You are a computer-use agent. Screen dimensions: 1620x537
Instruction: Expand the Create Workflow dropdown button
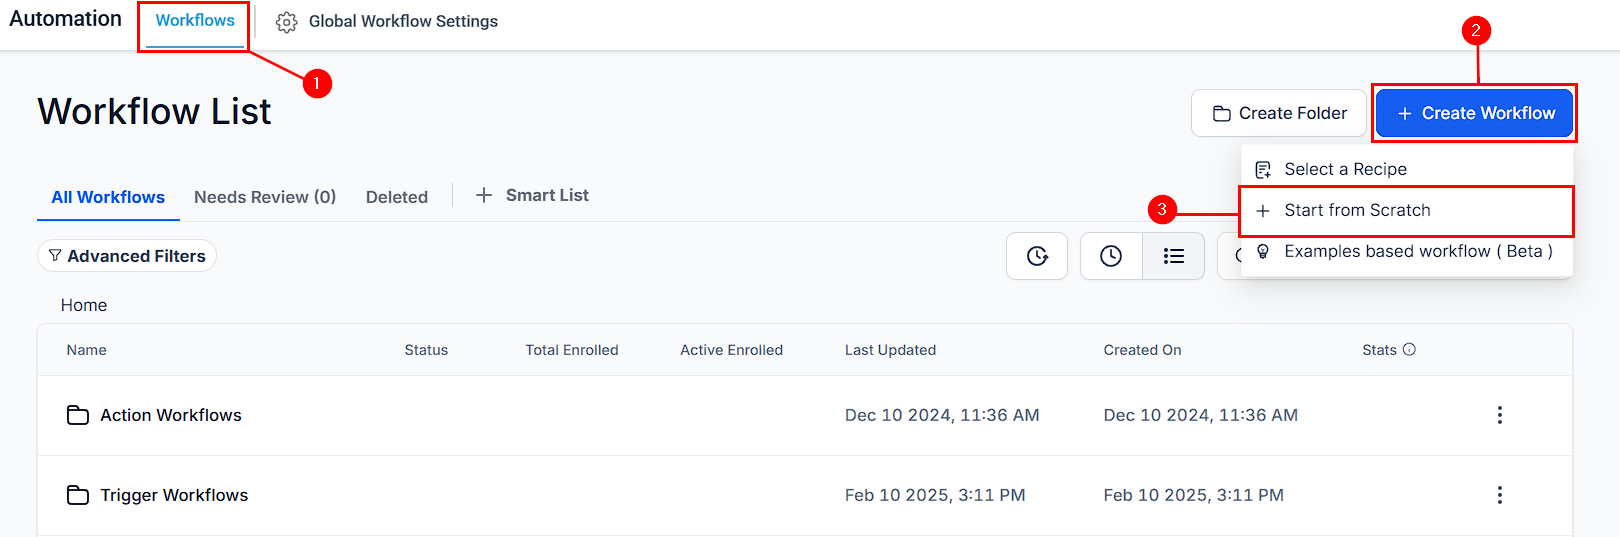[x=1475, y=113]
